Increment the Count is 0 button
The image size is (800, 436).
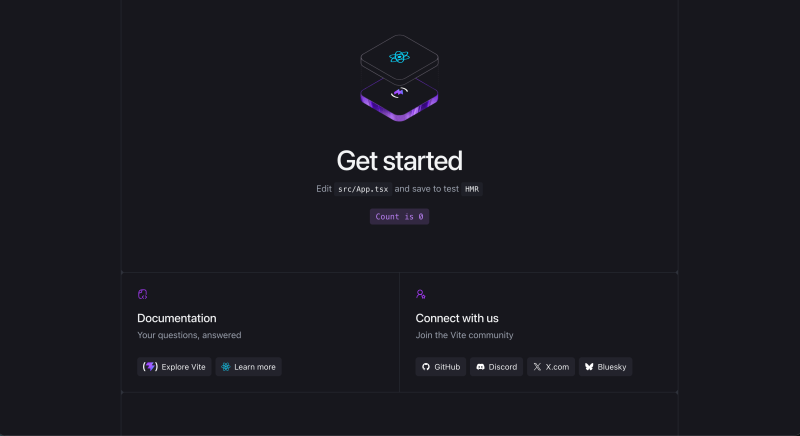coord(399,217)
